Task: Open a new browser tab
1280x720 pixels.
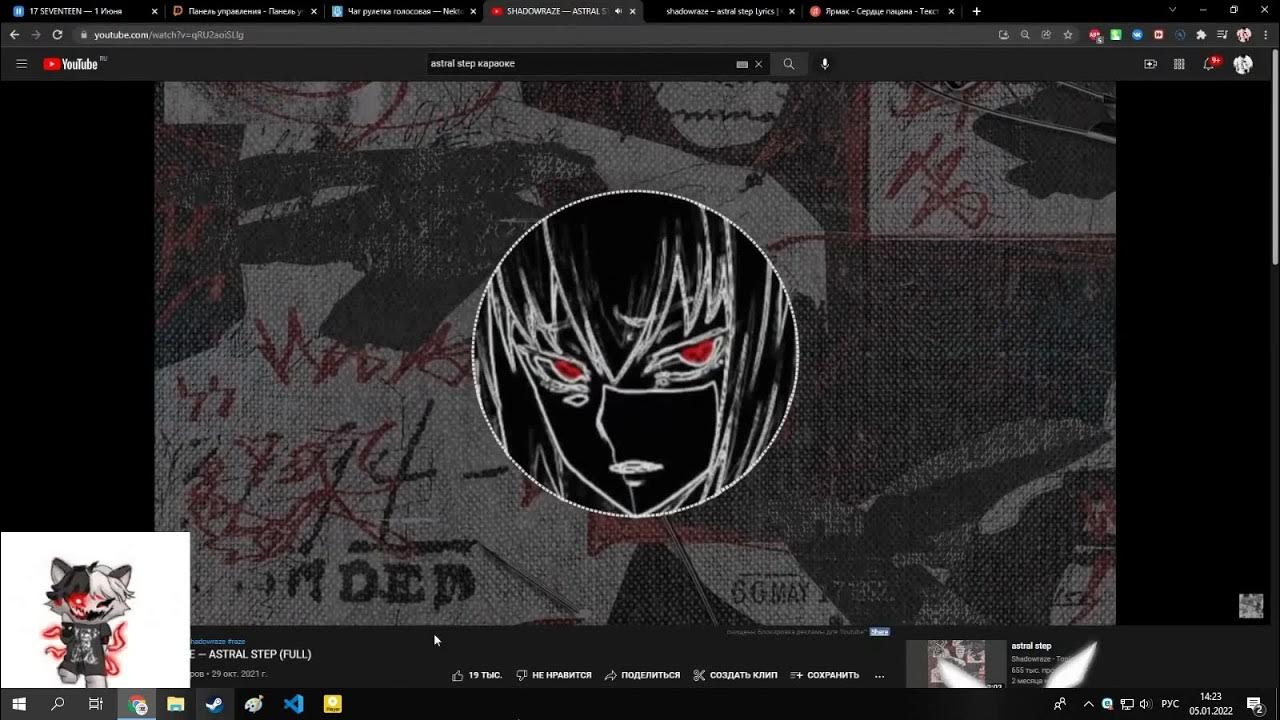Action: [976, 11]
